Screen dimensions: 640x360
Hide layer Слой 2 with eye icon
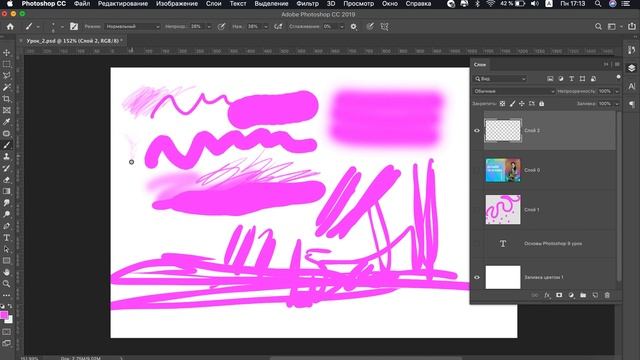pyautogui.click(x=477, y=131)
